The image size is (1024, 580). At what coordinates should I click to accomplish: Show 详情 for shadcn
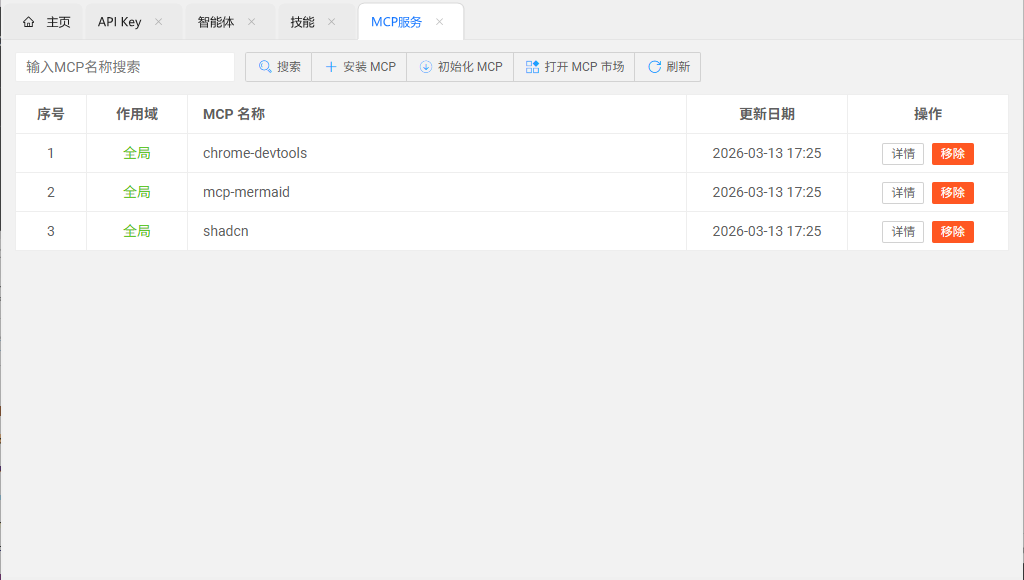[903, 232]
